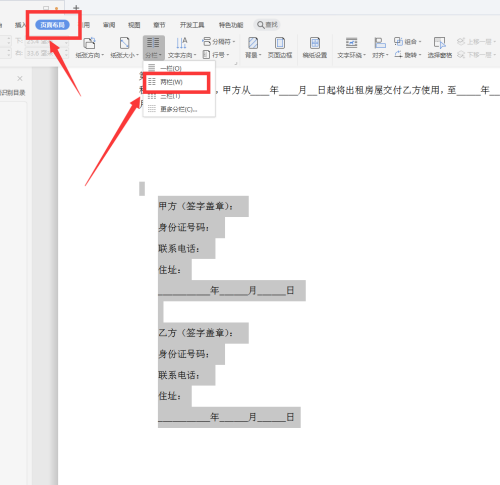Expand the 对齐 align dropdown
This screenshot has width=500, height=485.
tap(380, 48)
